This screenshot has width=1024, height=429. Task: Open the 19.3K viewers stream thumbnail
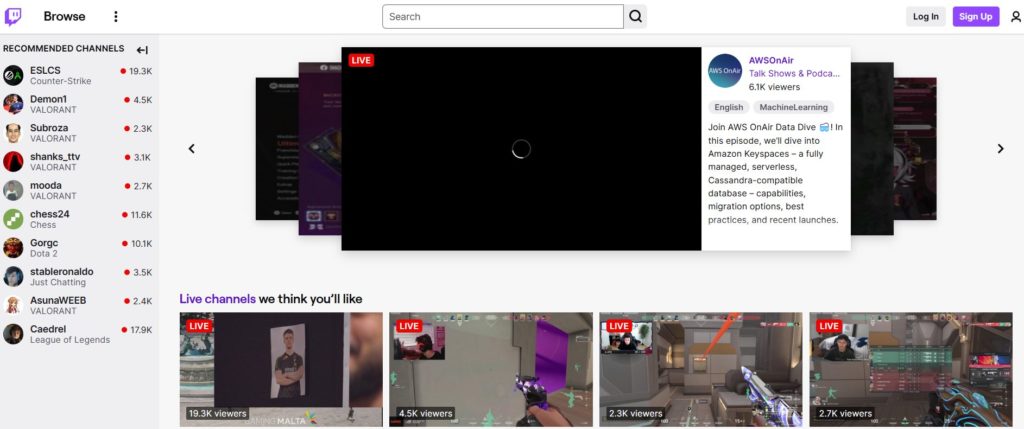pos(281,369)
